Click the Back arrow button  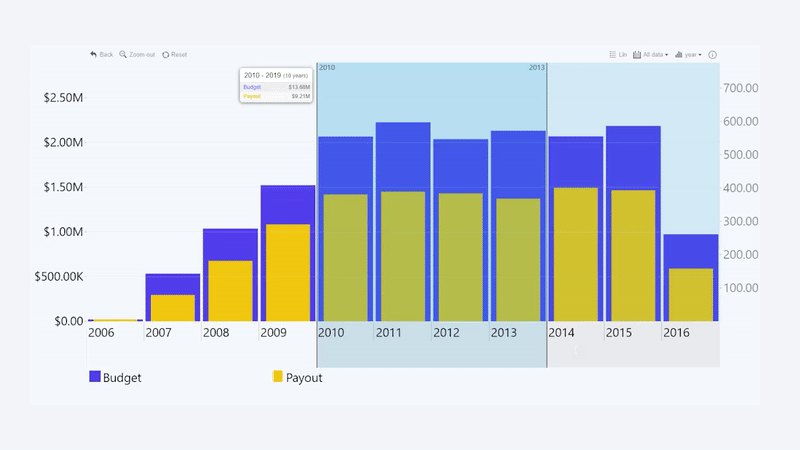tap(101, 55)
